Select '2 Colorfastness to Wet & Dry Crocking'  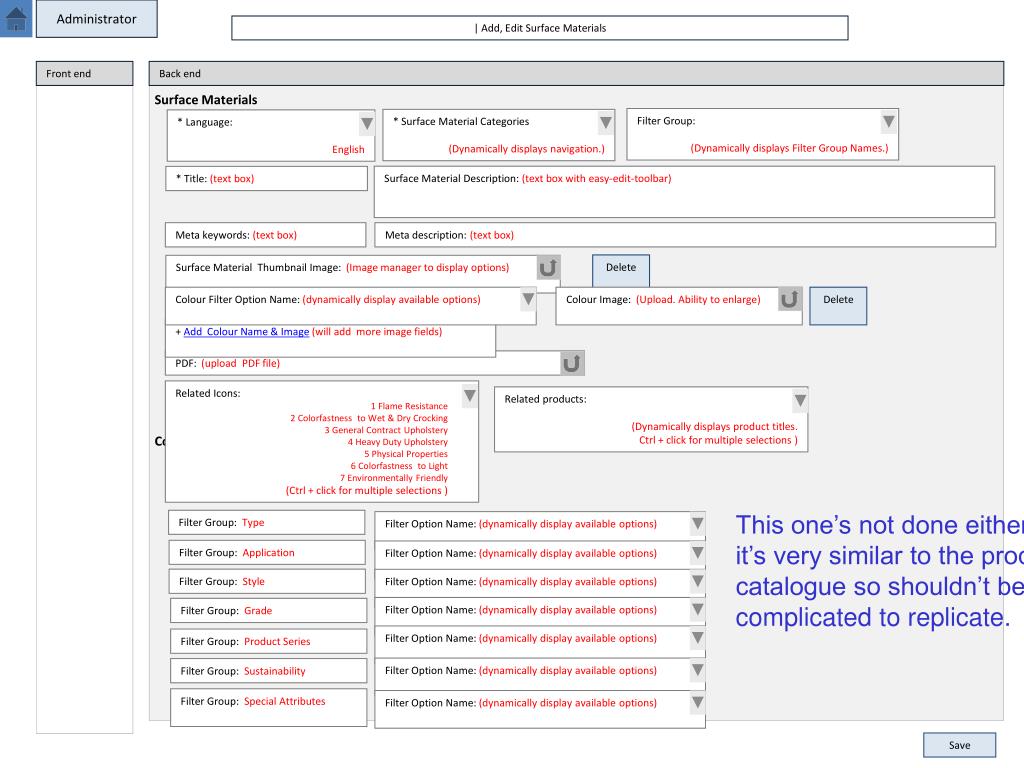[x=369, y=418]
